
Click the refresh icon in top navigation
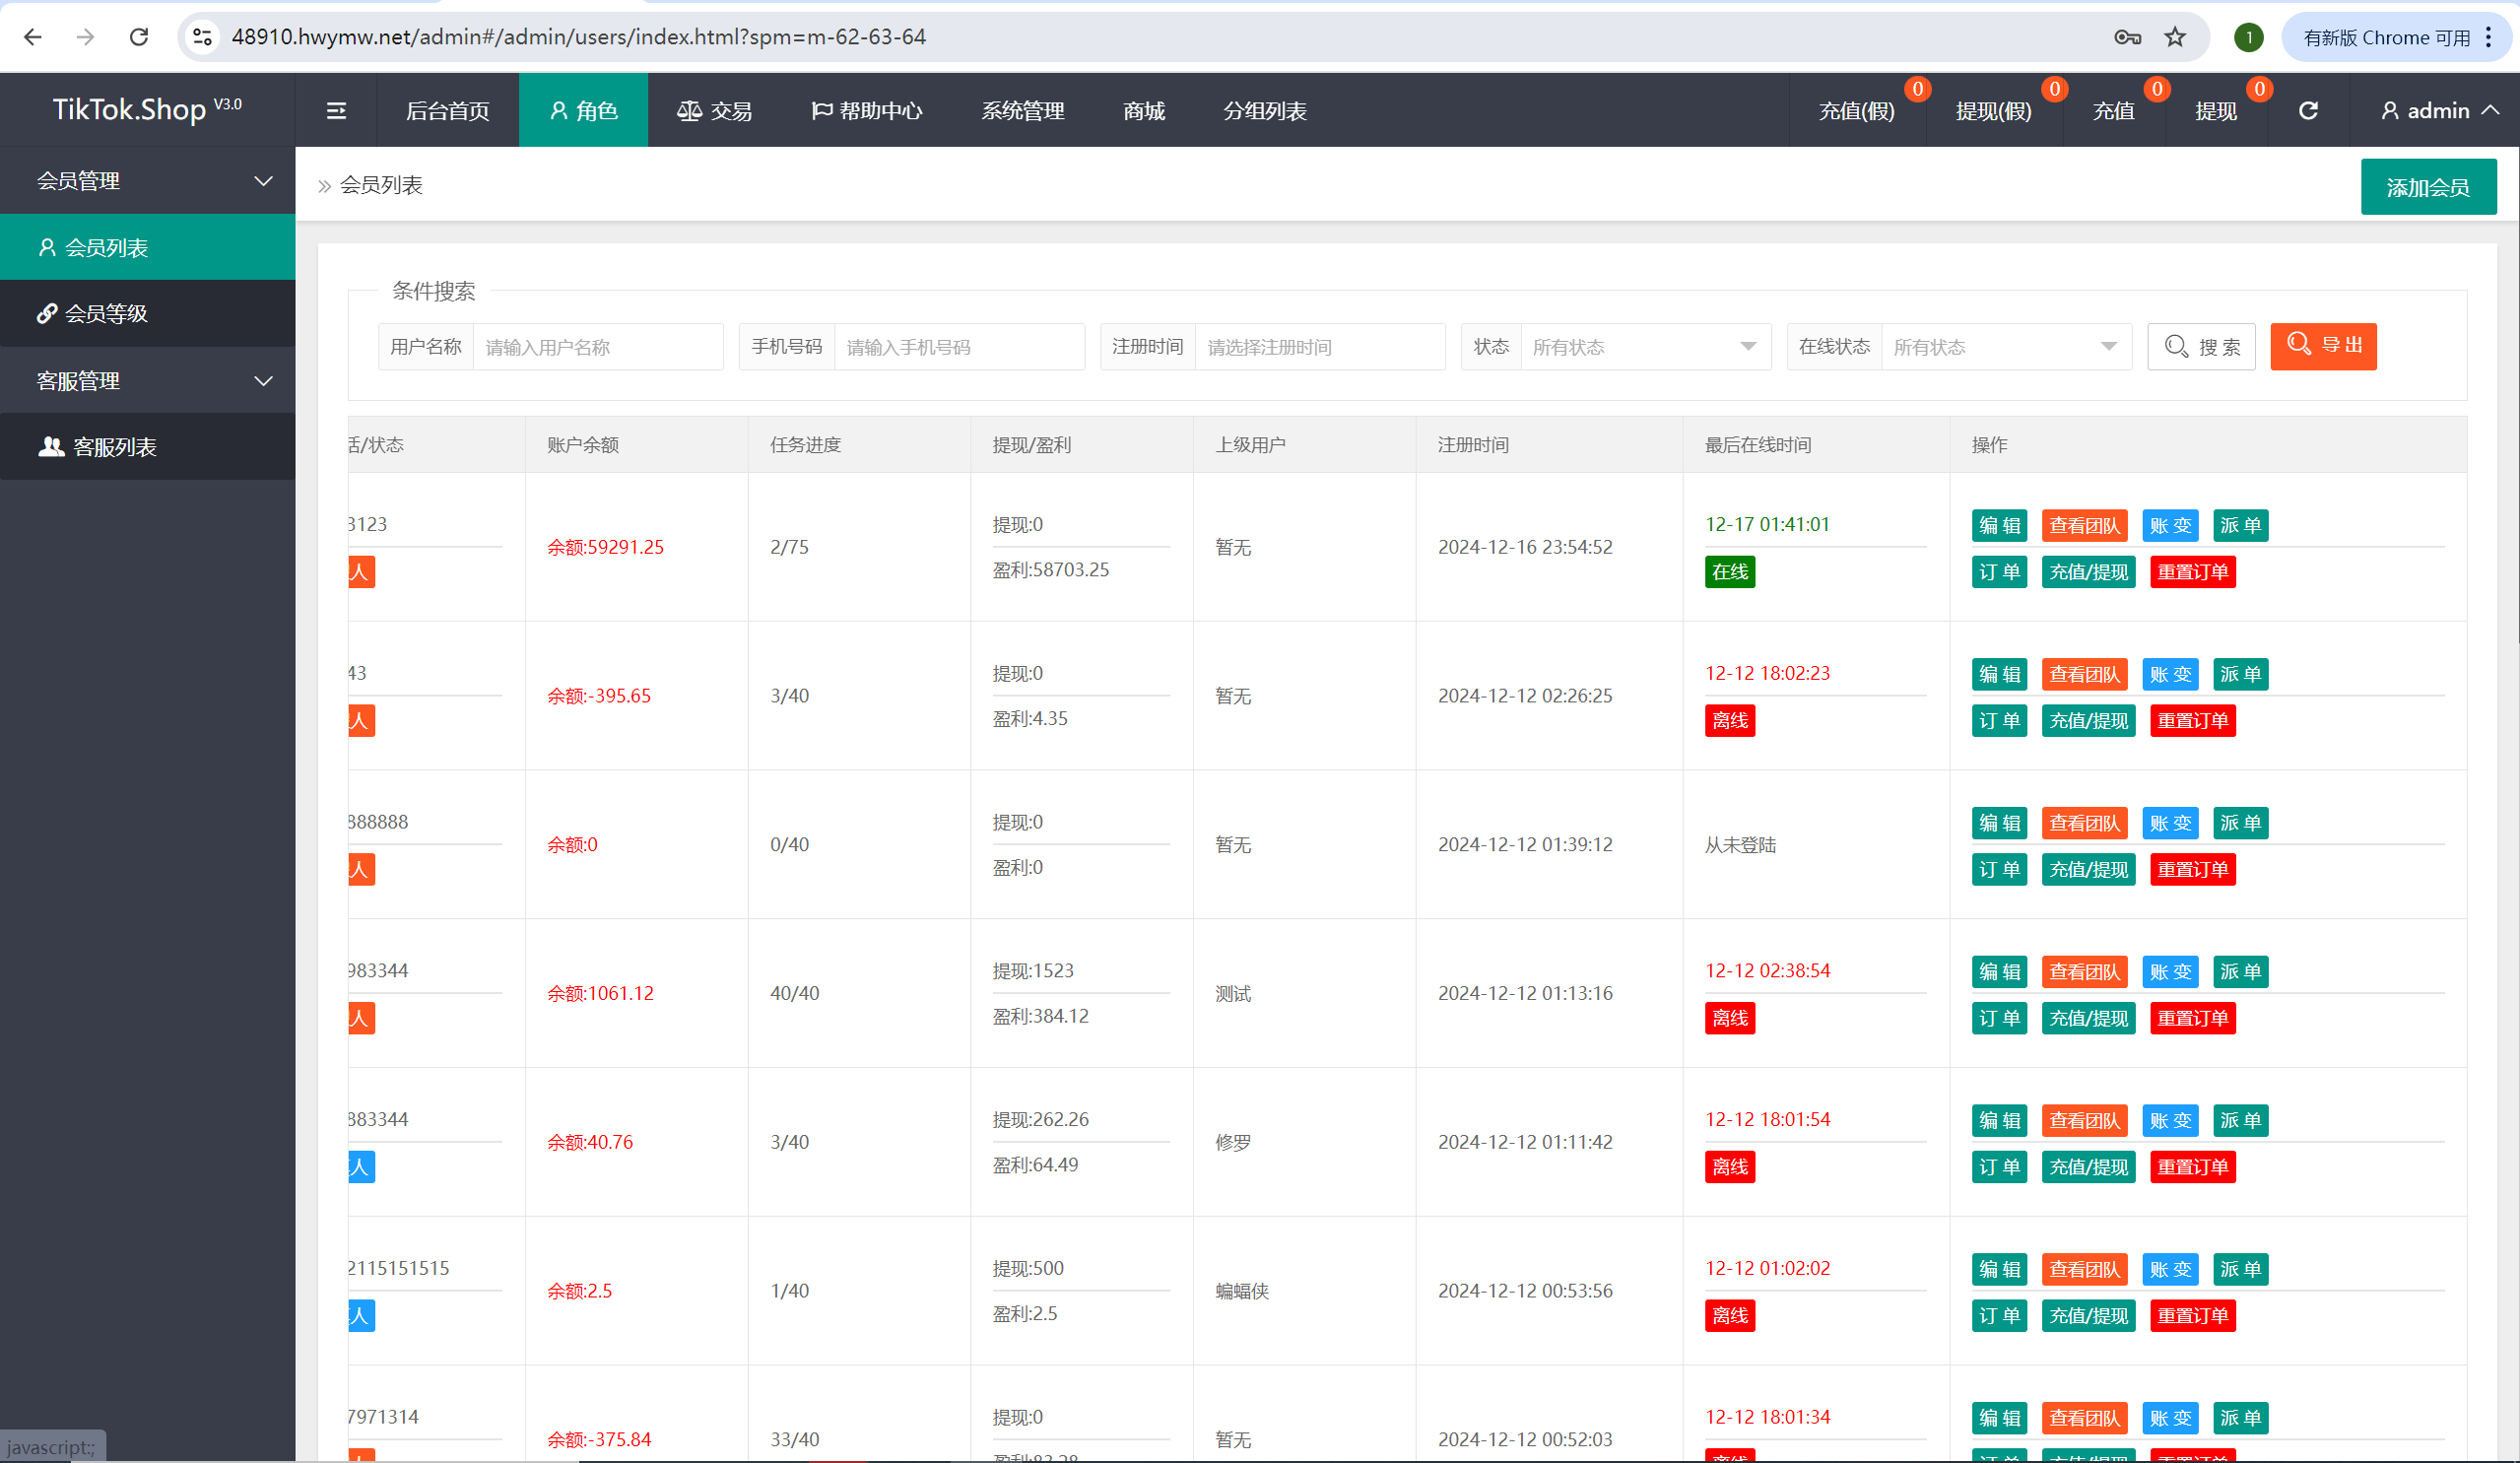point(2308,111)
